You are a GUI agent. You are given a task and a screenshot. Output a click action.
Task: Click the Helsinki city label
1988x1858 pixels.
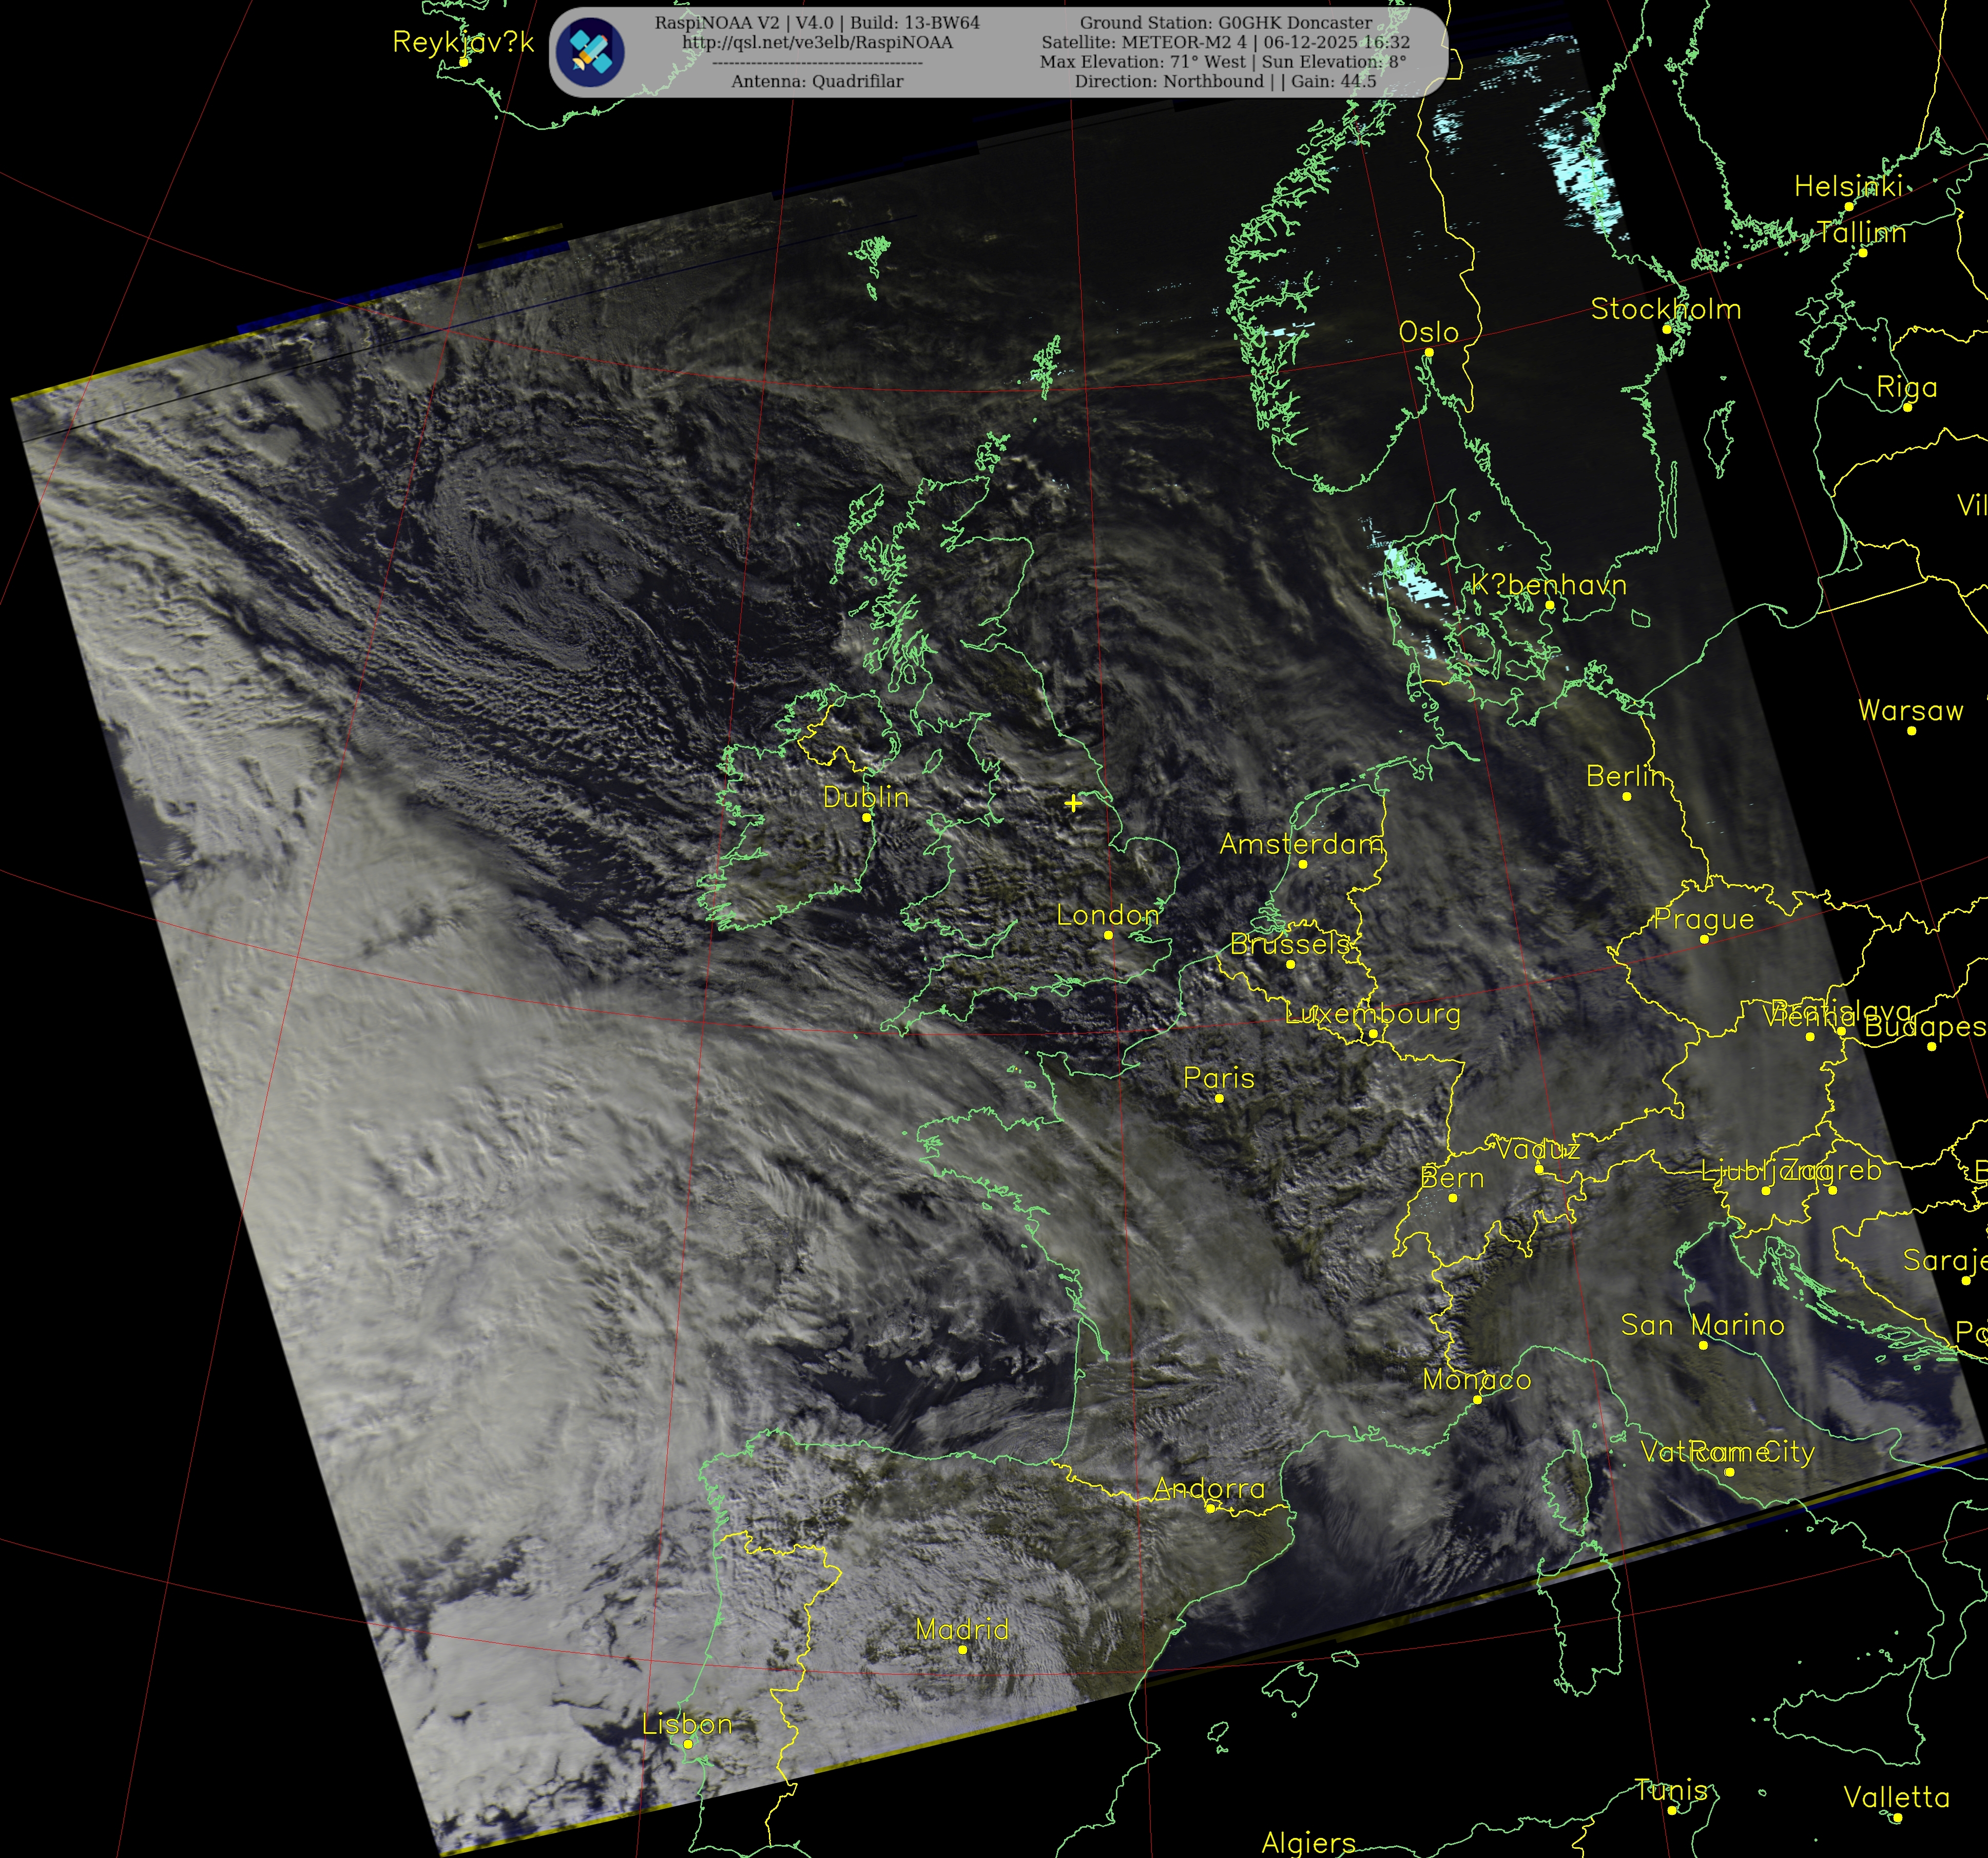tap(1848, 186)
